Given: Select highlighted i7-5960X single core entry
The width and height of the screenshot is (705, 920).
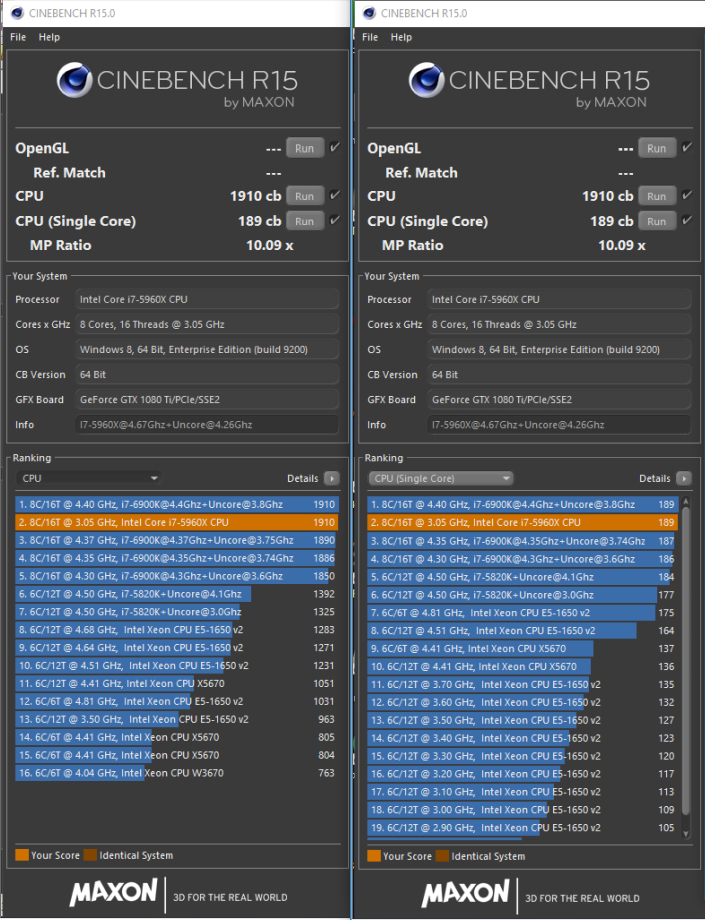Looking at the screenshot, I should pos(523,522).
